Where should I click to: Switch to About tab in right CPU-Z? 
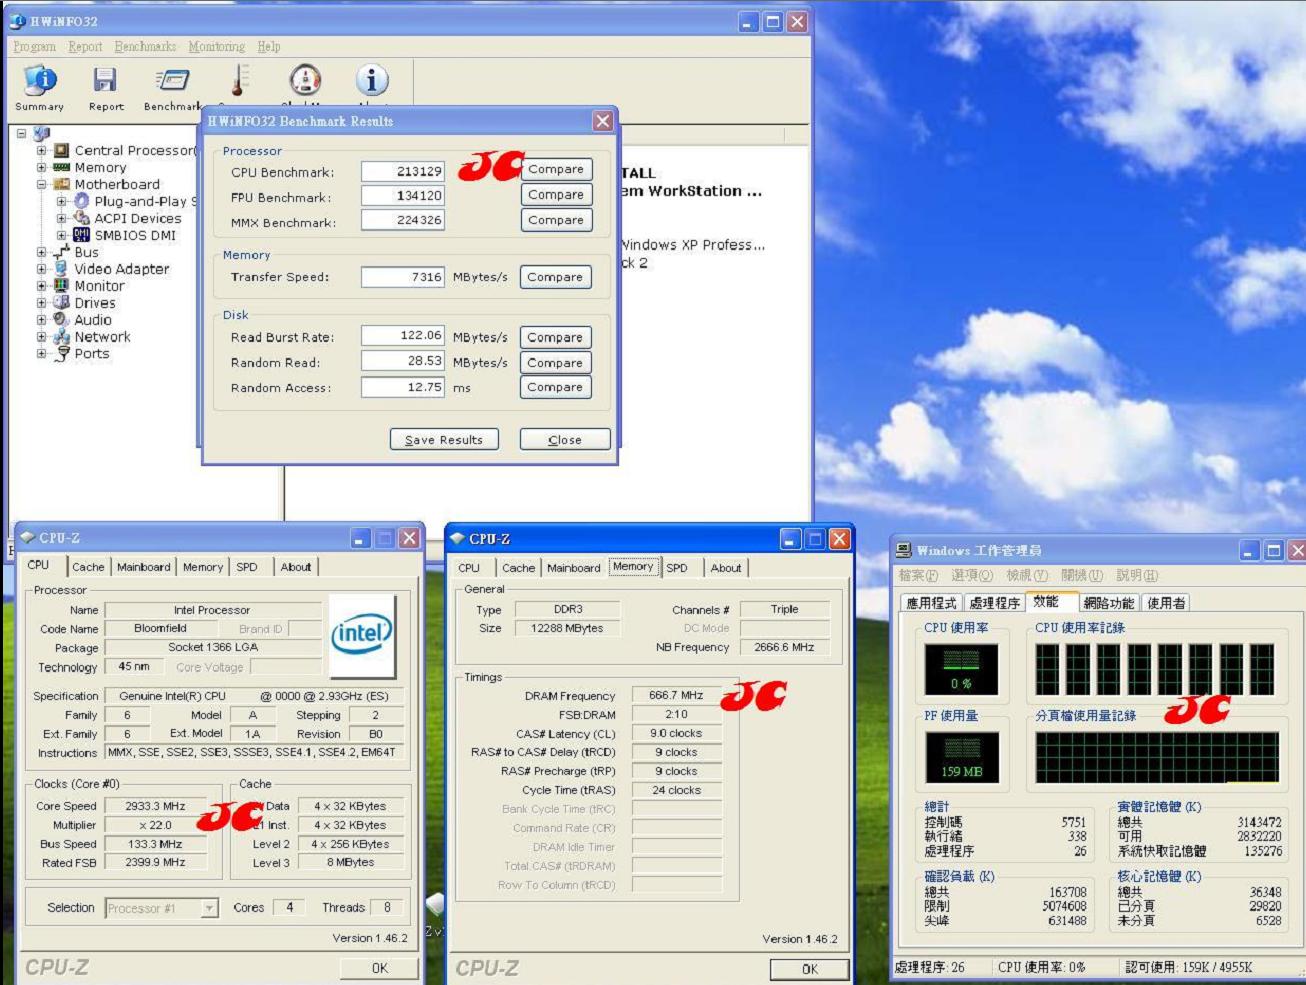(726, 568)
